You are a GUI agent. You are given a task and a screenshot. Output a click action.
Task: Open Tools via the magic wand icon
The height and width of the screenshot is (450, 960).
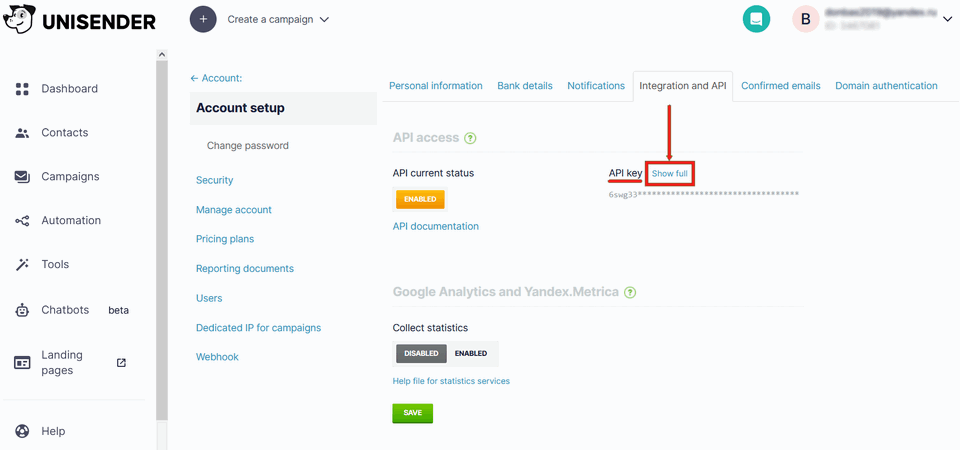pos(22,265)
